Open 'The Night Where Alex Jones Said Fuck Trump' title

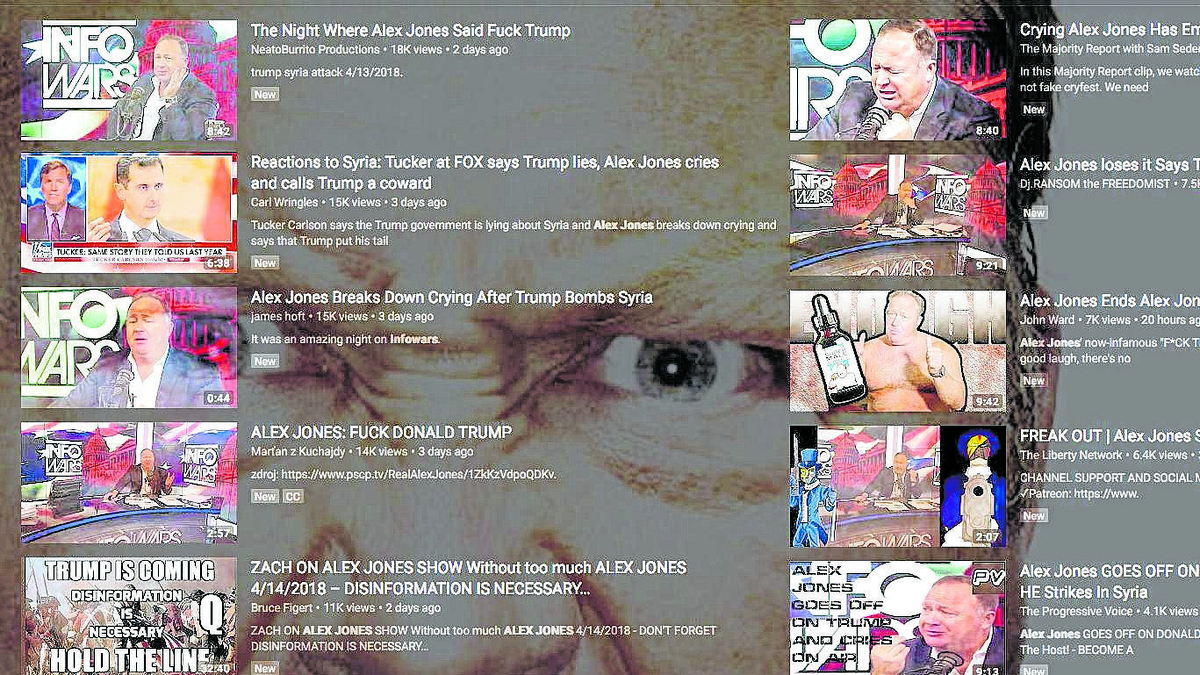410,31
